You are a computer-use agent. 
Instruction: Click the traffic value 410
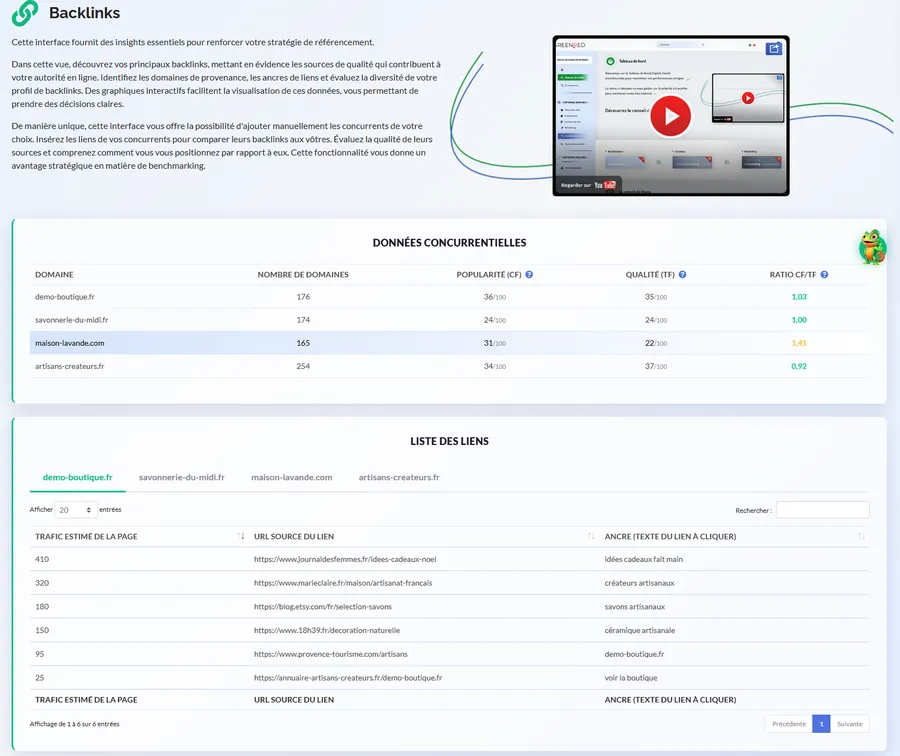click(x=42, y=559)
